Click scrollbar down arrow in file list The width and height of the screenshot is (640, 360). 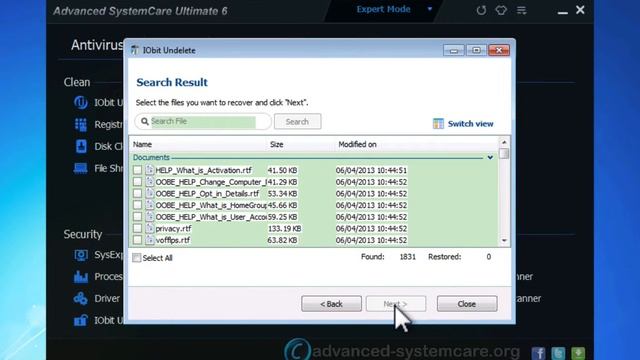click(x=504, y=241)
